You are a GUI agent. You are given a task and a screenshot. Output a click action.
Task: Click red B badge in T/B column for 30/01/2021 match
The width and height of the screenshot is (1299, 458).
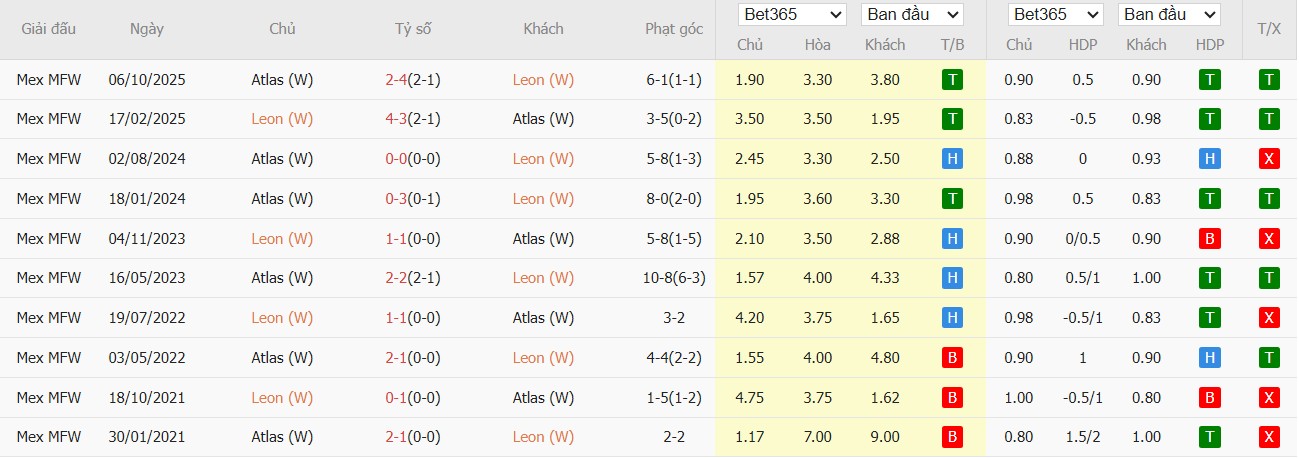click(952, 437)
